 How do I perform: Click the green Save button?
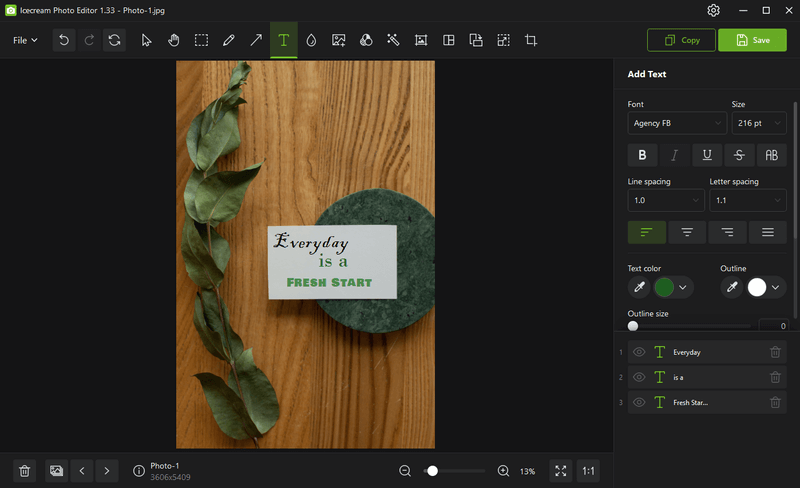pos(753,40)
